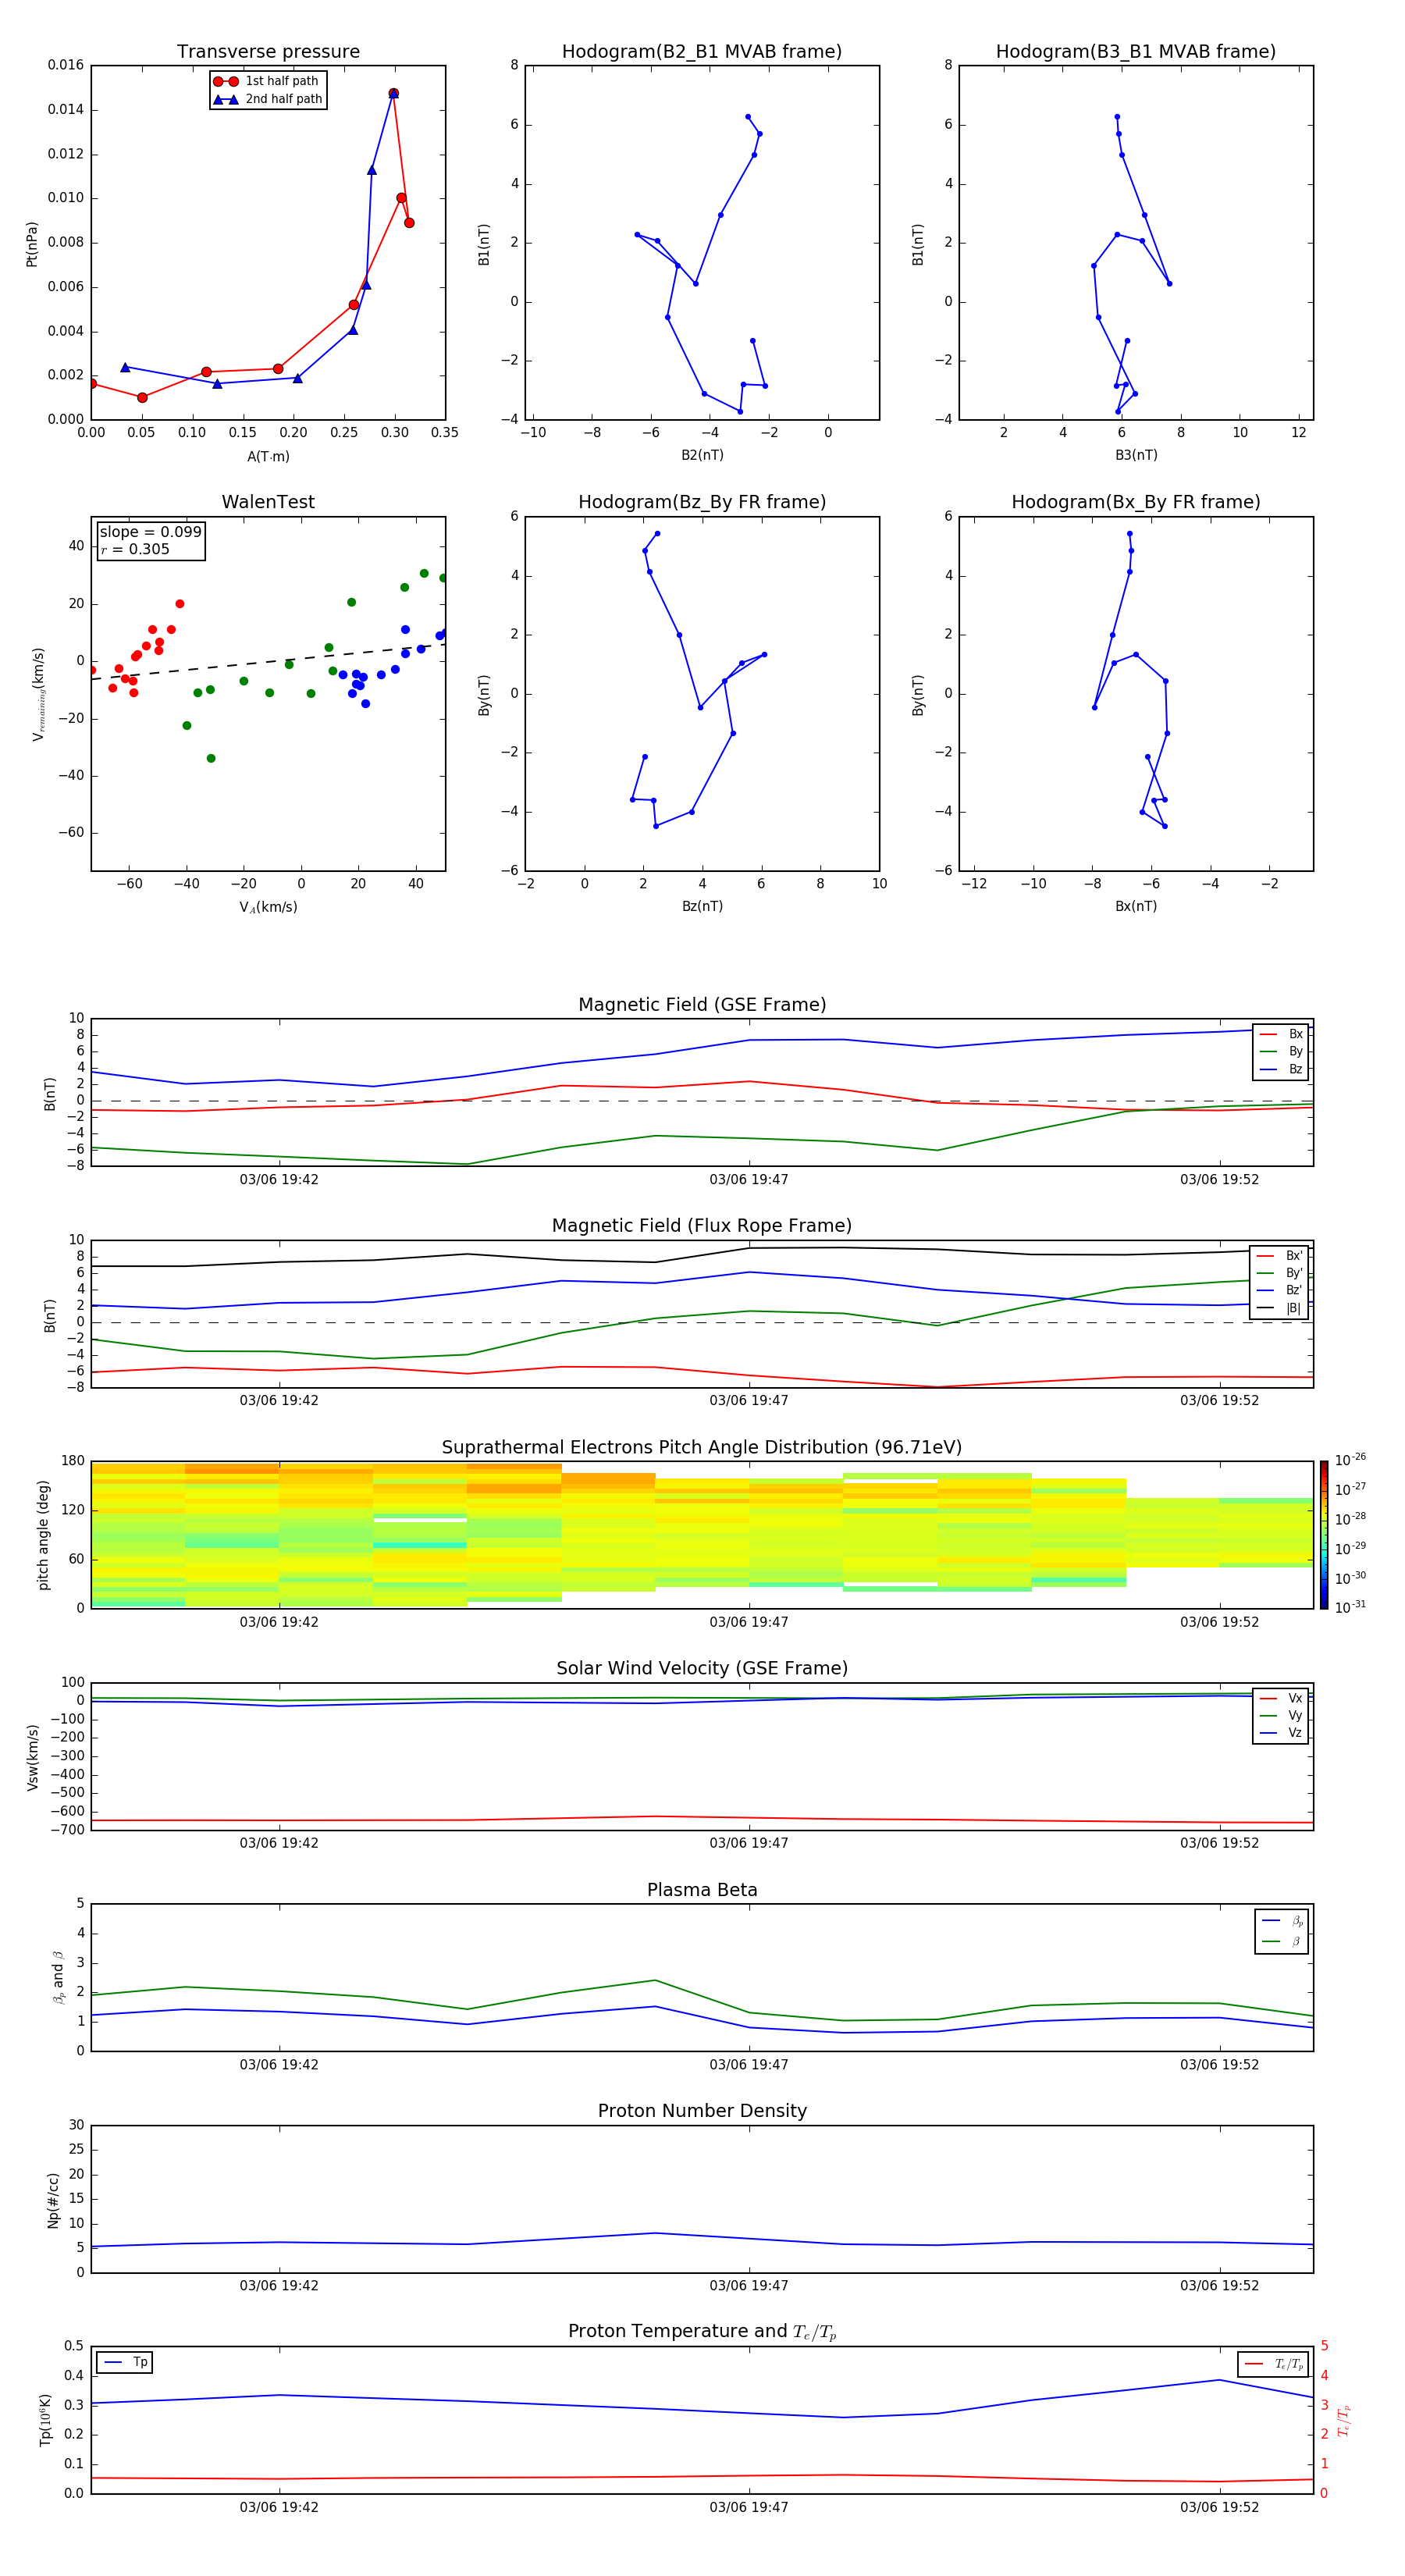Click the 'Hodogram(B3_B1 MVAB frame)' title

click(x=1136, y=52)
